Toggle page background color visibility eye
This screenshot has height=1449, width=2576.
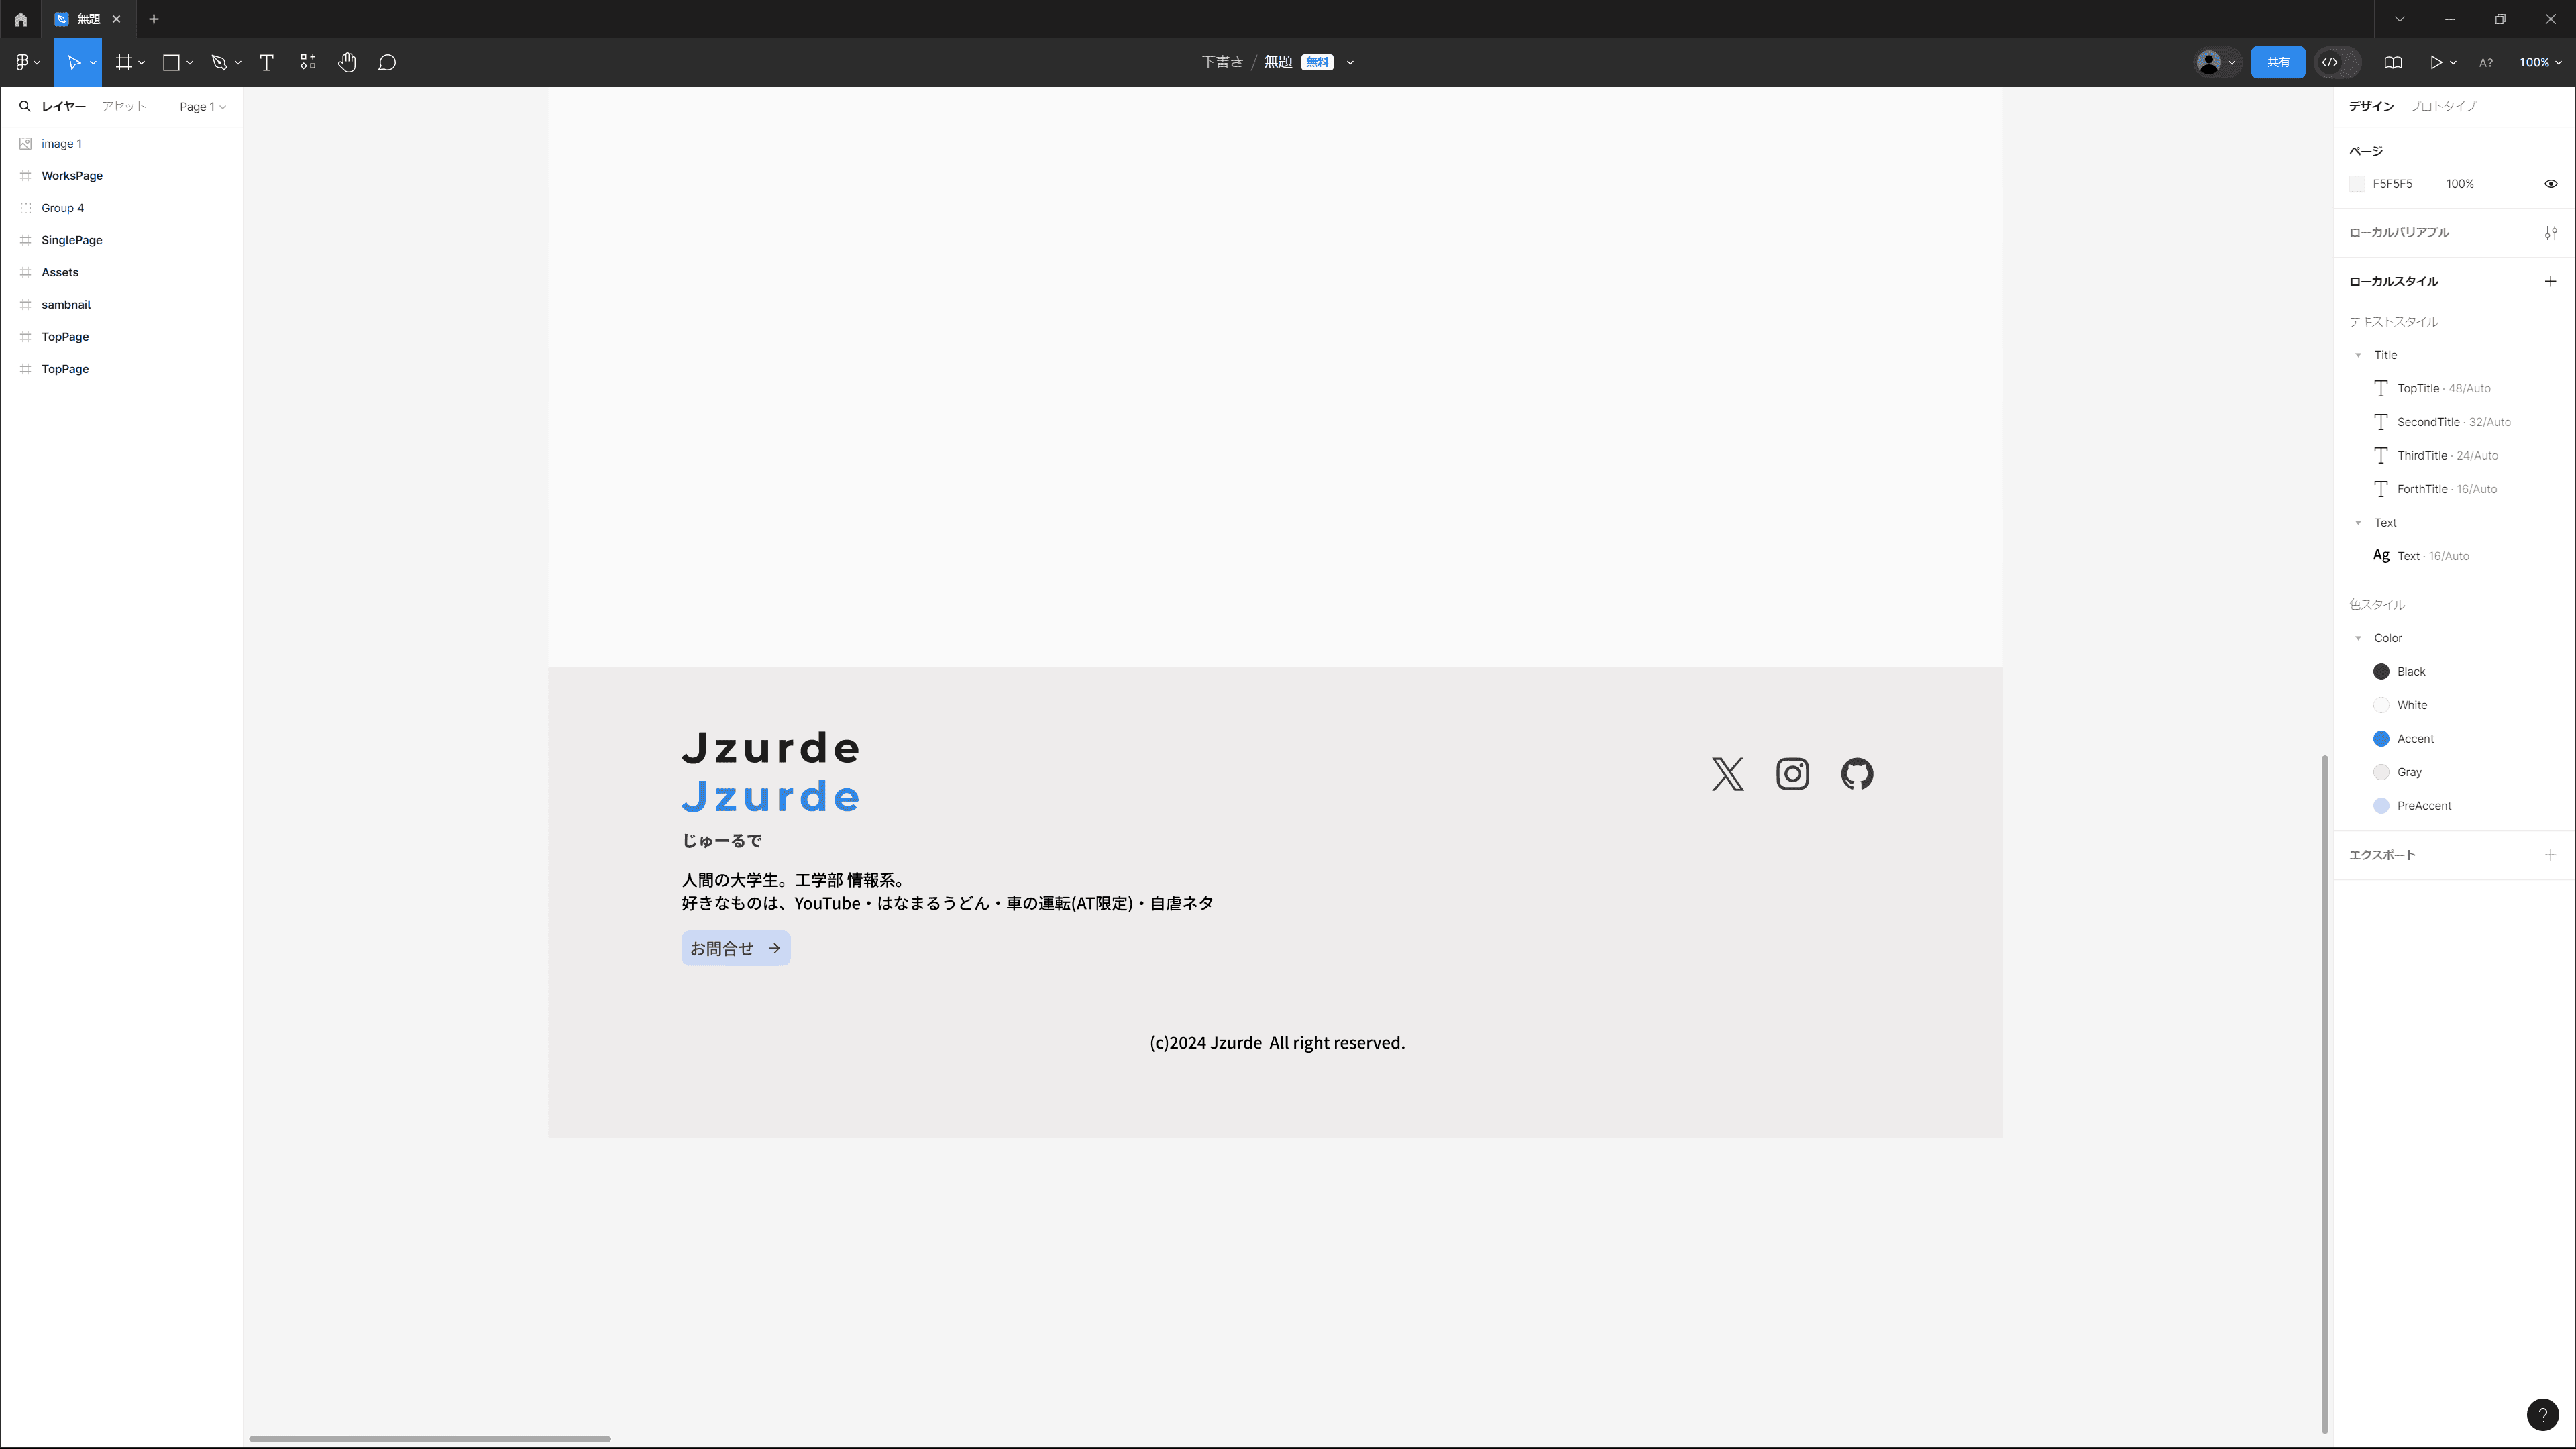2550,184
